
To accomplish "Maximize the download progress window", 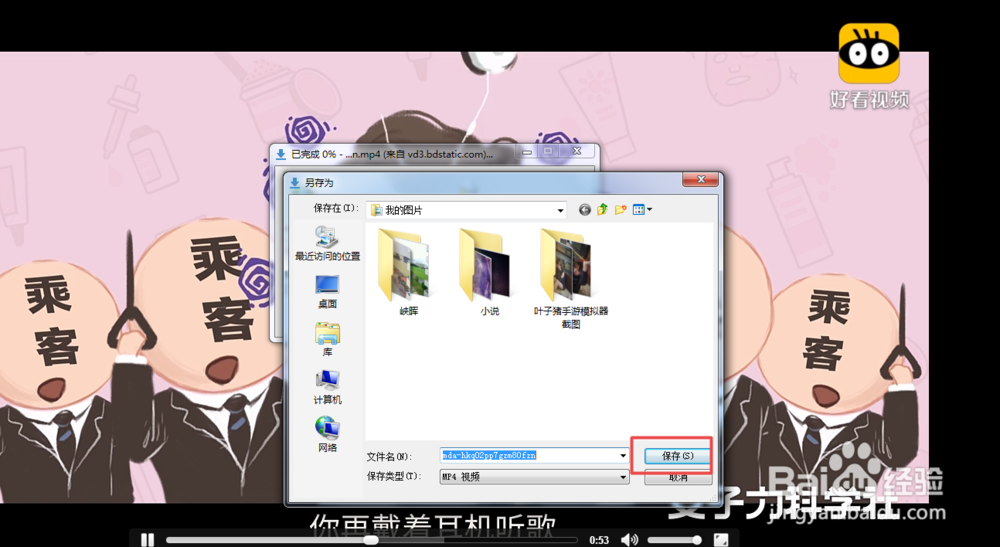I will click(548, 152).
